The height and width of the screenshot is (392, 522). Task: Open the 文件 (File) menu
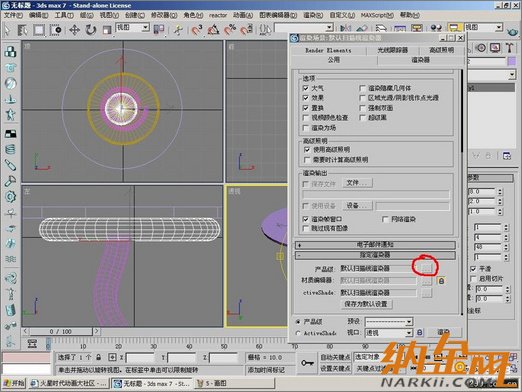click(13, 15)
